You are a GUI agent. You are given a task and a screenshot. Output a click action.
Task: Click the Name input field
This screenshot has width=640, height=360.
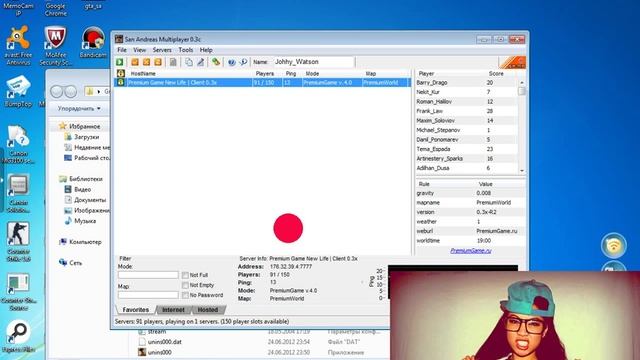(x=313, y=62)
